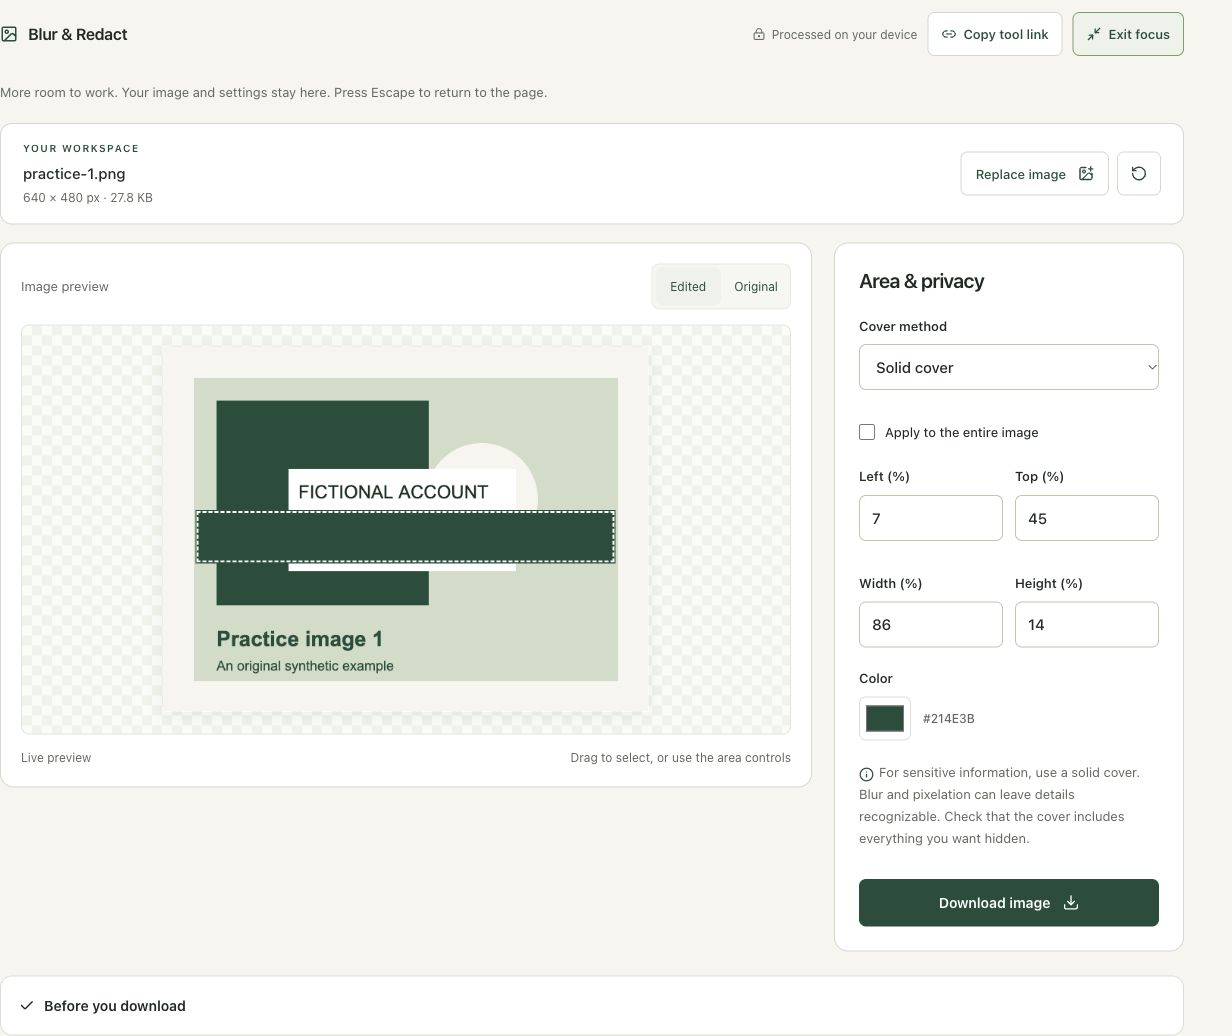This screenshot has height=1036, width=1232.
Task: Enable Apply to the entire image
Action: tap(867, 432)
